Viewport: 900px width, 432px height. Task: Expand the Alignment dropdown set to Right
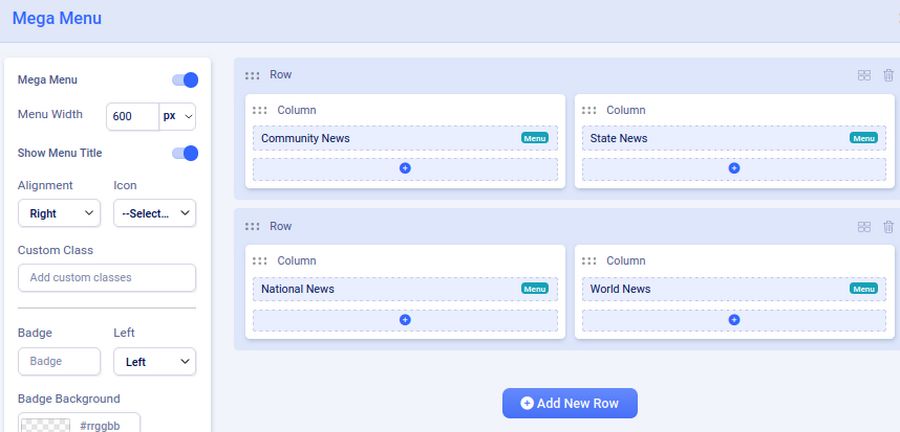[59, 213]
